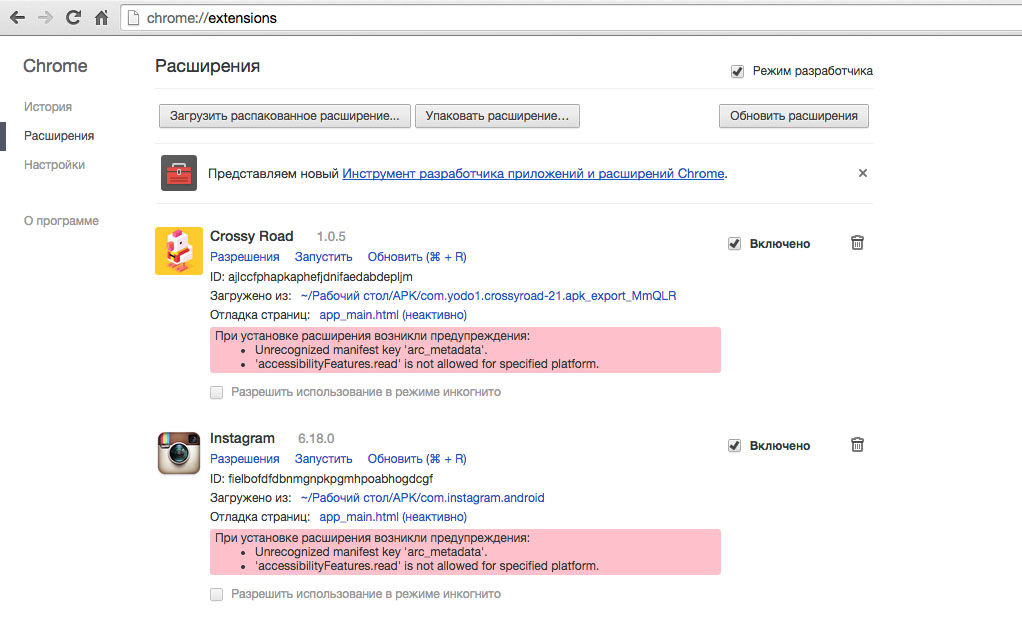Open Инструмент разработчика приложений link
This screenshot has height=617, width=1022.
(x=533, y=173)
